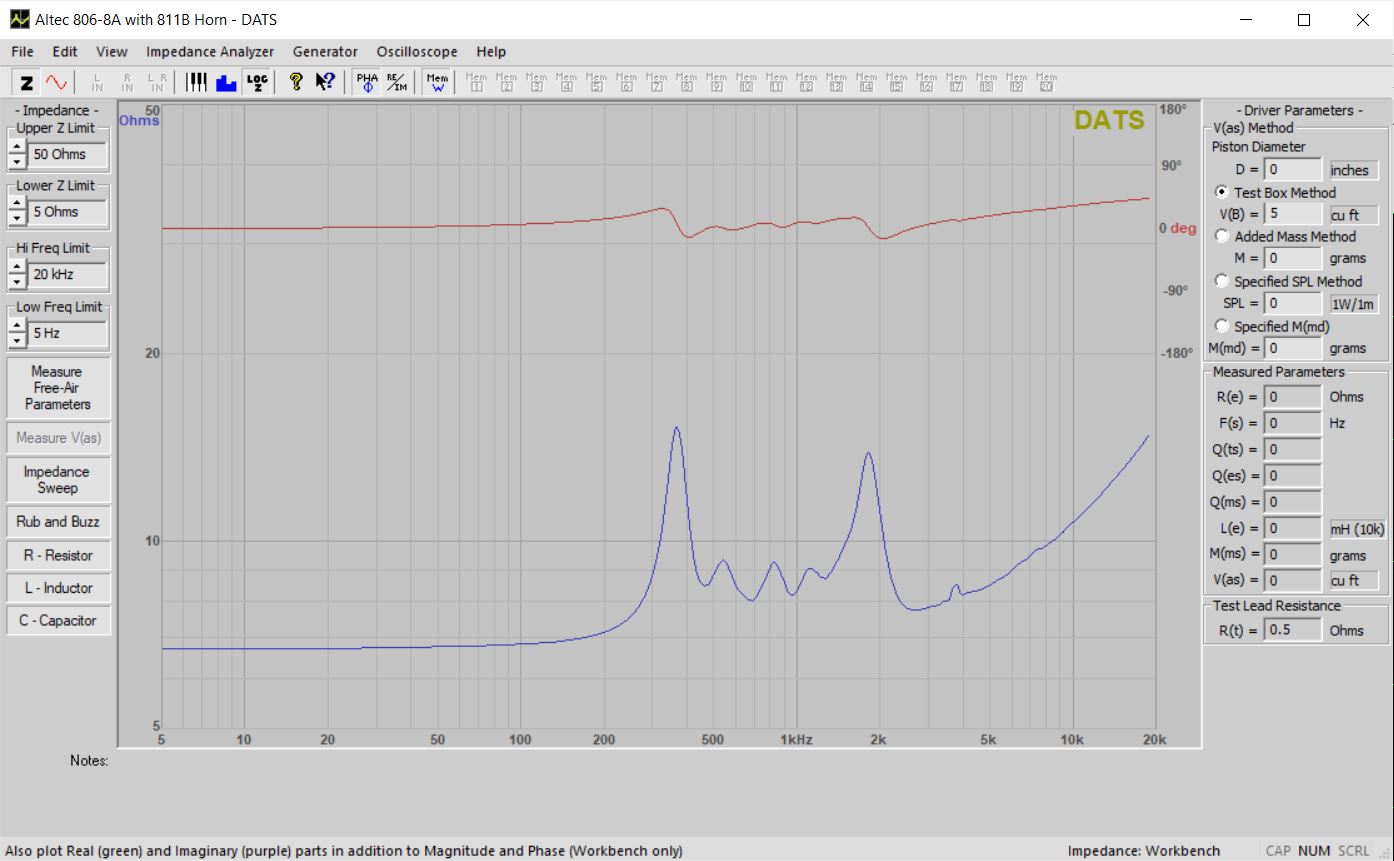Select the Test Box Method radio button
The width and height of the screenshot is (1394, 861).
click(x=1222, y=192)
